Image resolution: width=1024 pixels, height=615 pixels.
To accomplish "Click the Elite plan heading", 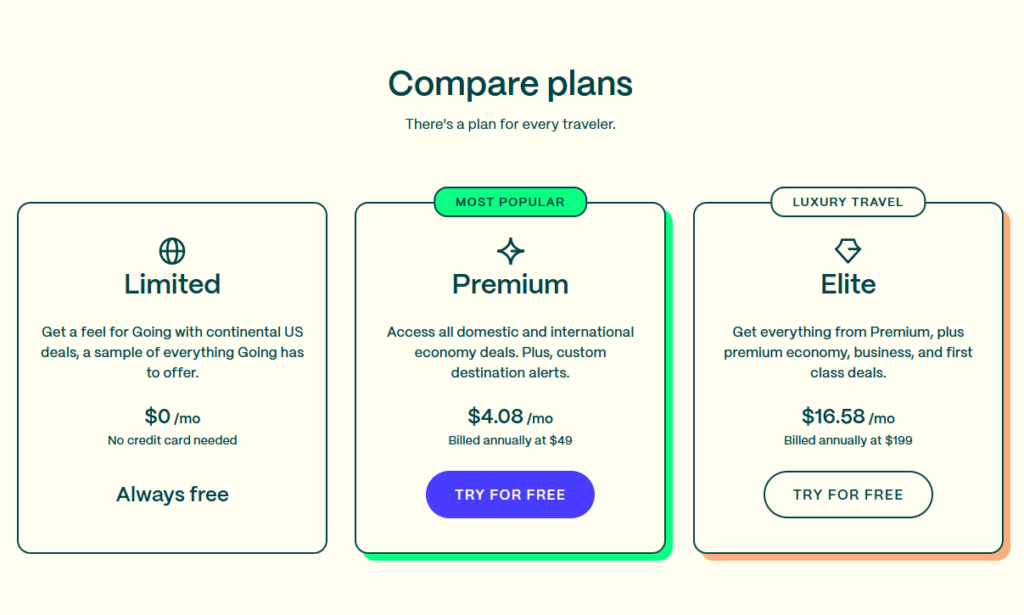I will point(848,284).
